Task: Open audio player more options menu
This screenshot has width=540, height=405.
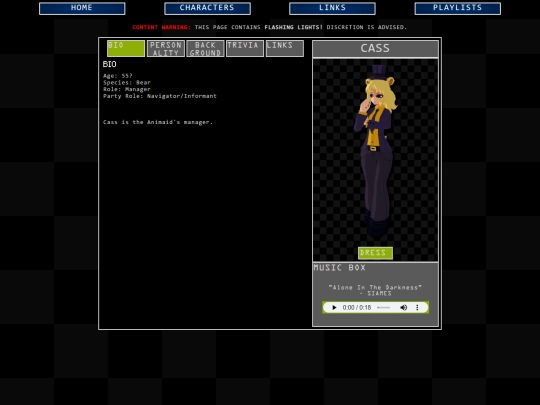Action: click(x=417, y=308)
